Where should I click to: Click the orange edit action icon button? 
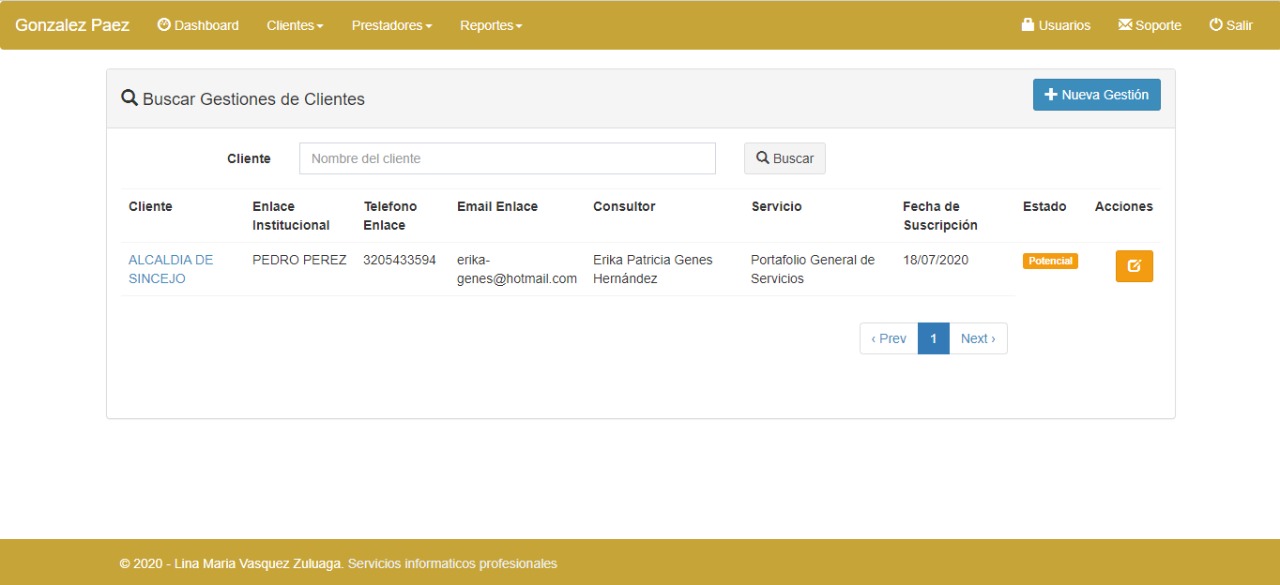1134,266
